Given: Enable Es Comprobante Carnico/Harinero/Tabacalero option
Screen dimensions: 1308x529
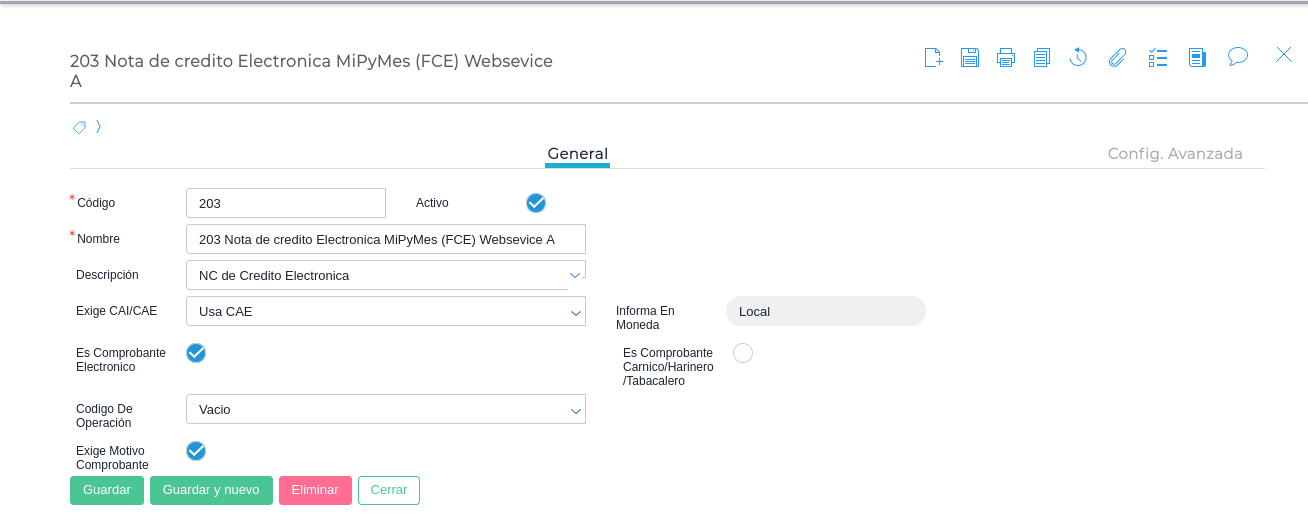Looking at the screenshot, I should [x=743, y=353].
